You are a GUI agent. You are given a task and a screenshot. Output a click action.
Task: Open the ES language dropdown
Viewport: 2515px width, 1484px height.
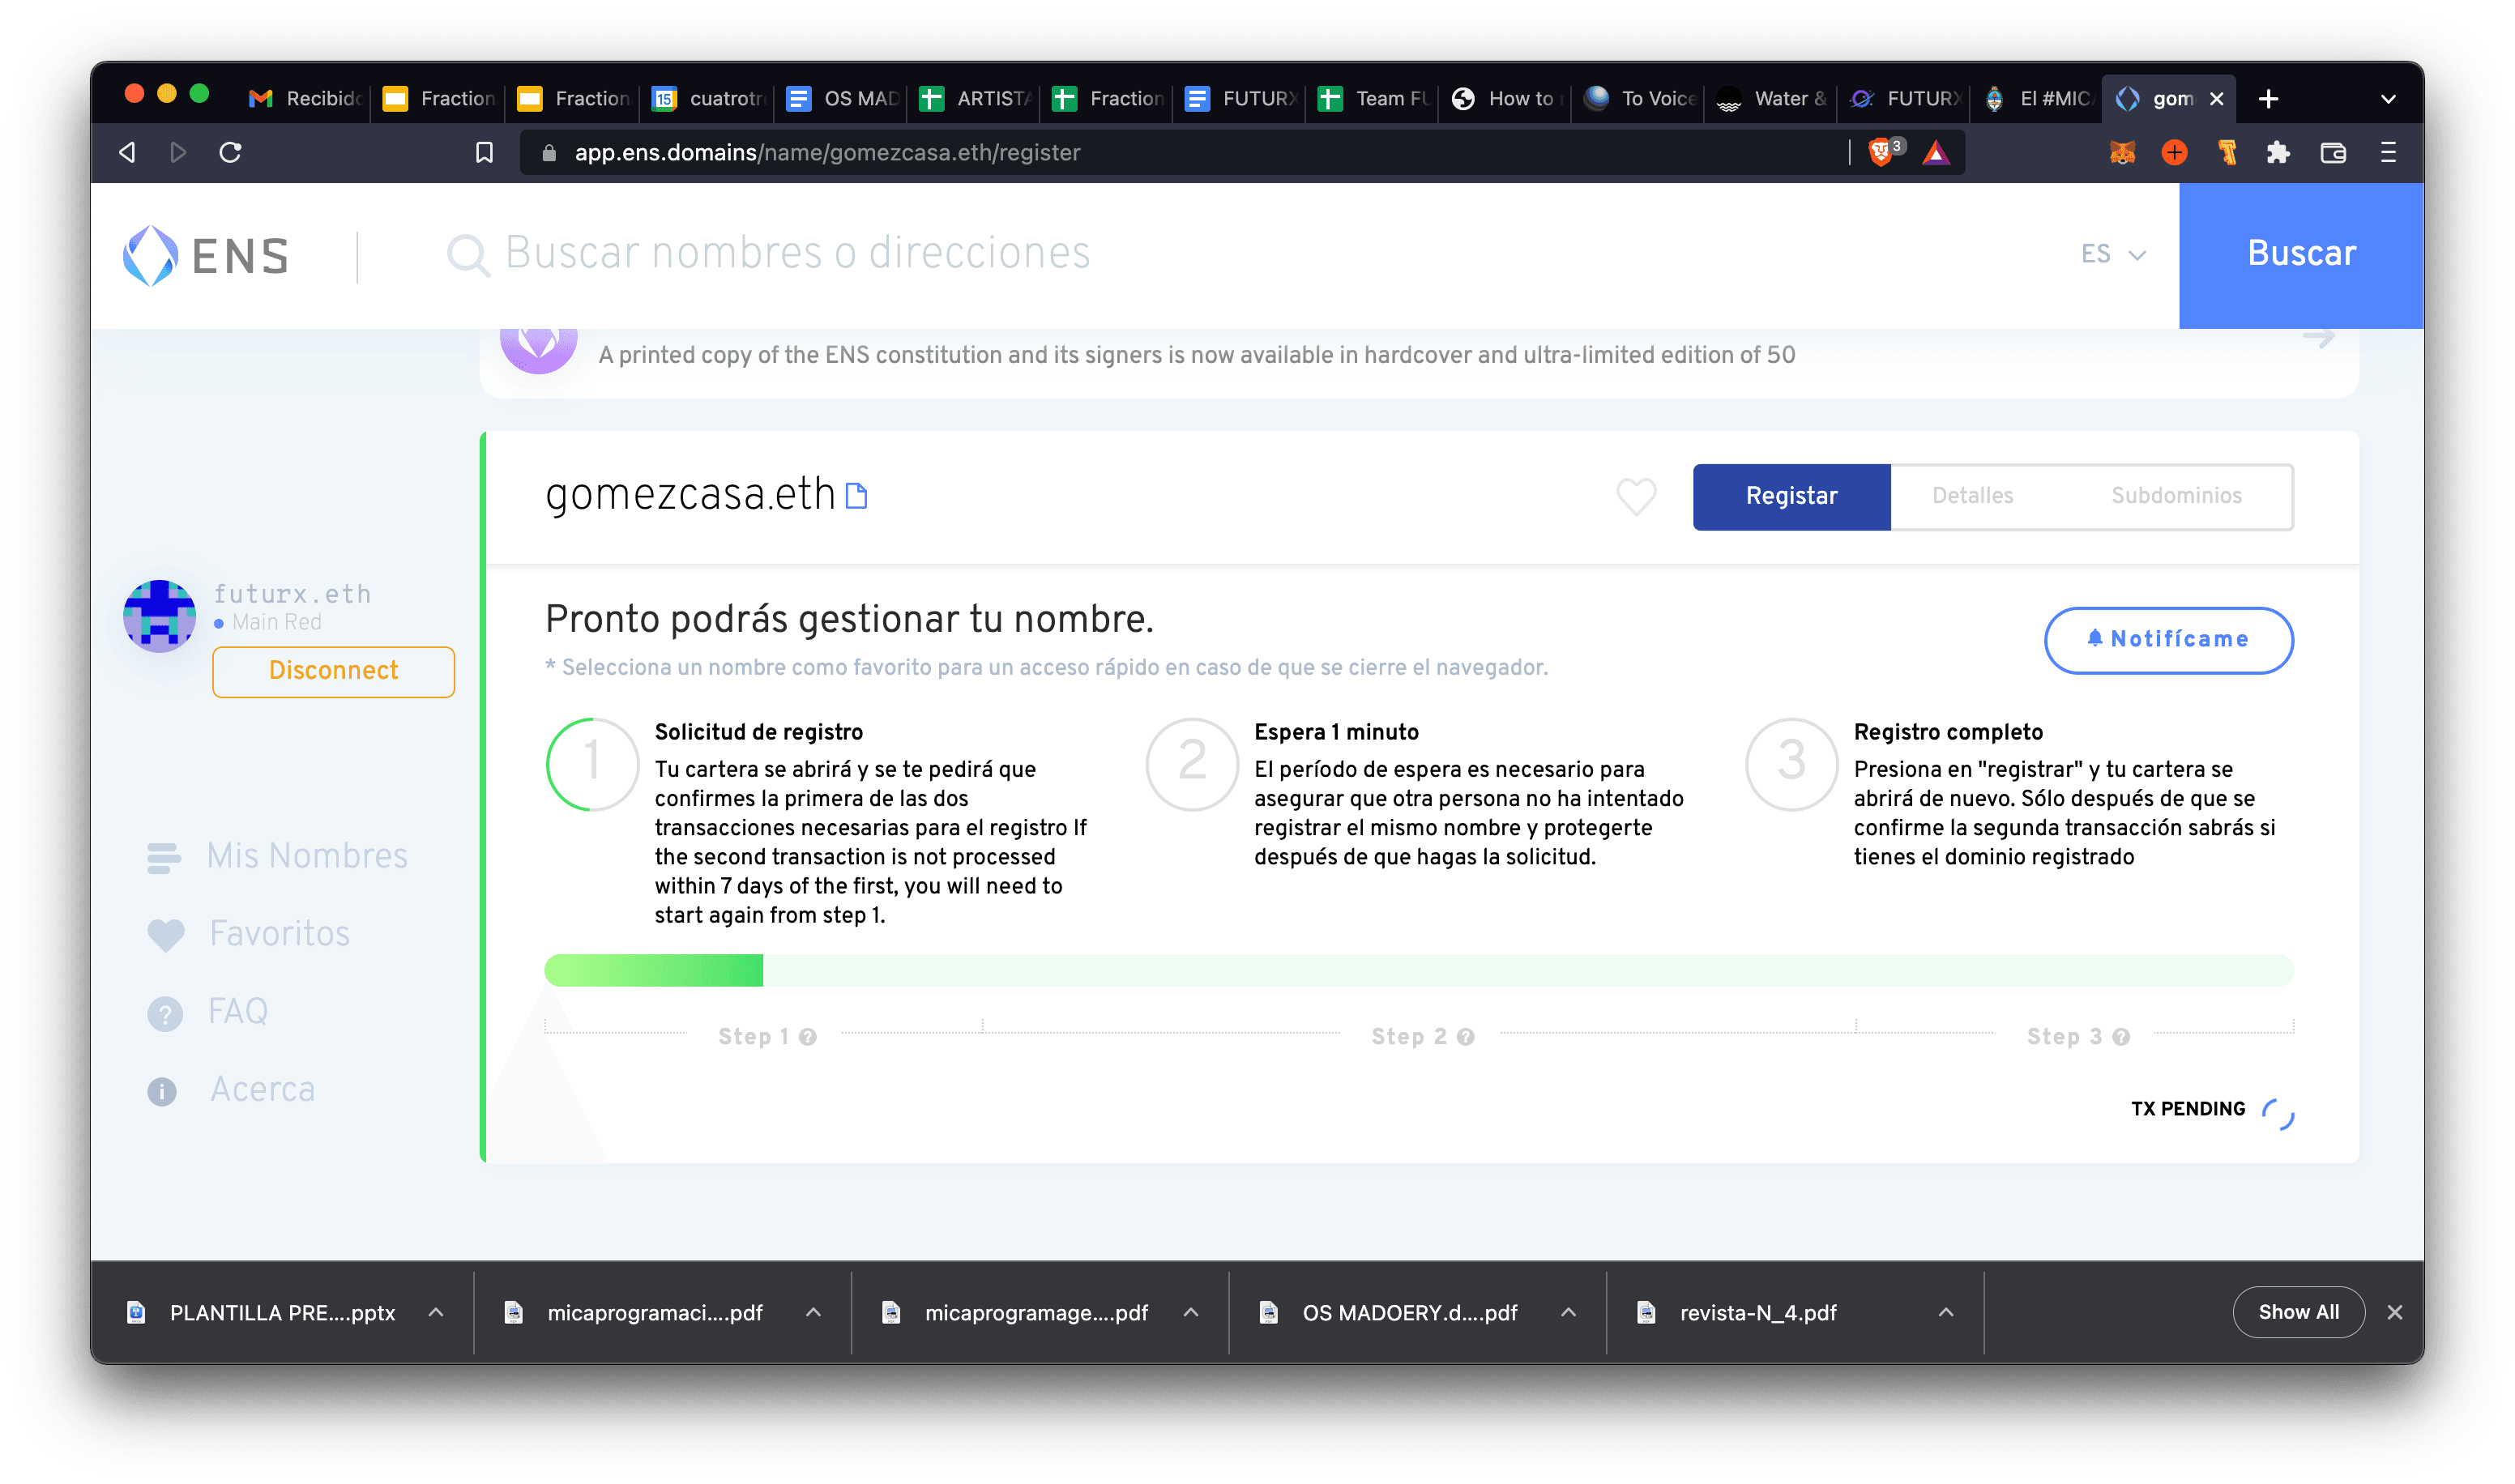pyautogui.click(x=2113, y=254)
